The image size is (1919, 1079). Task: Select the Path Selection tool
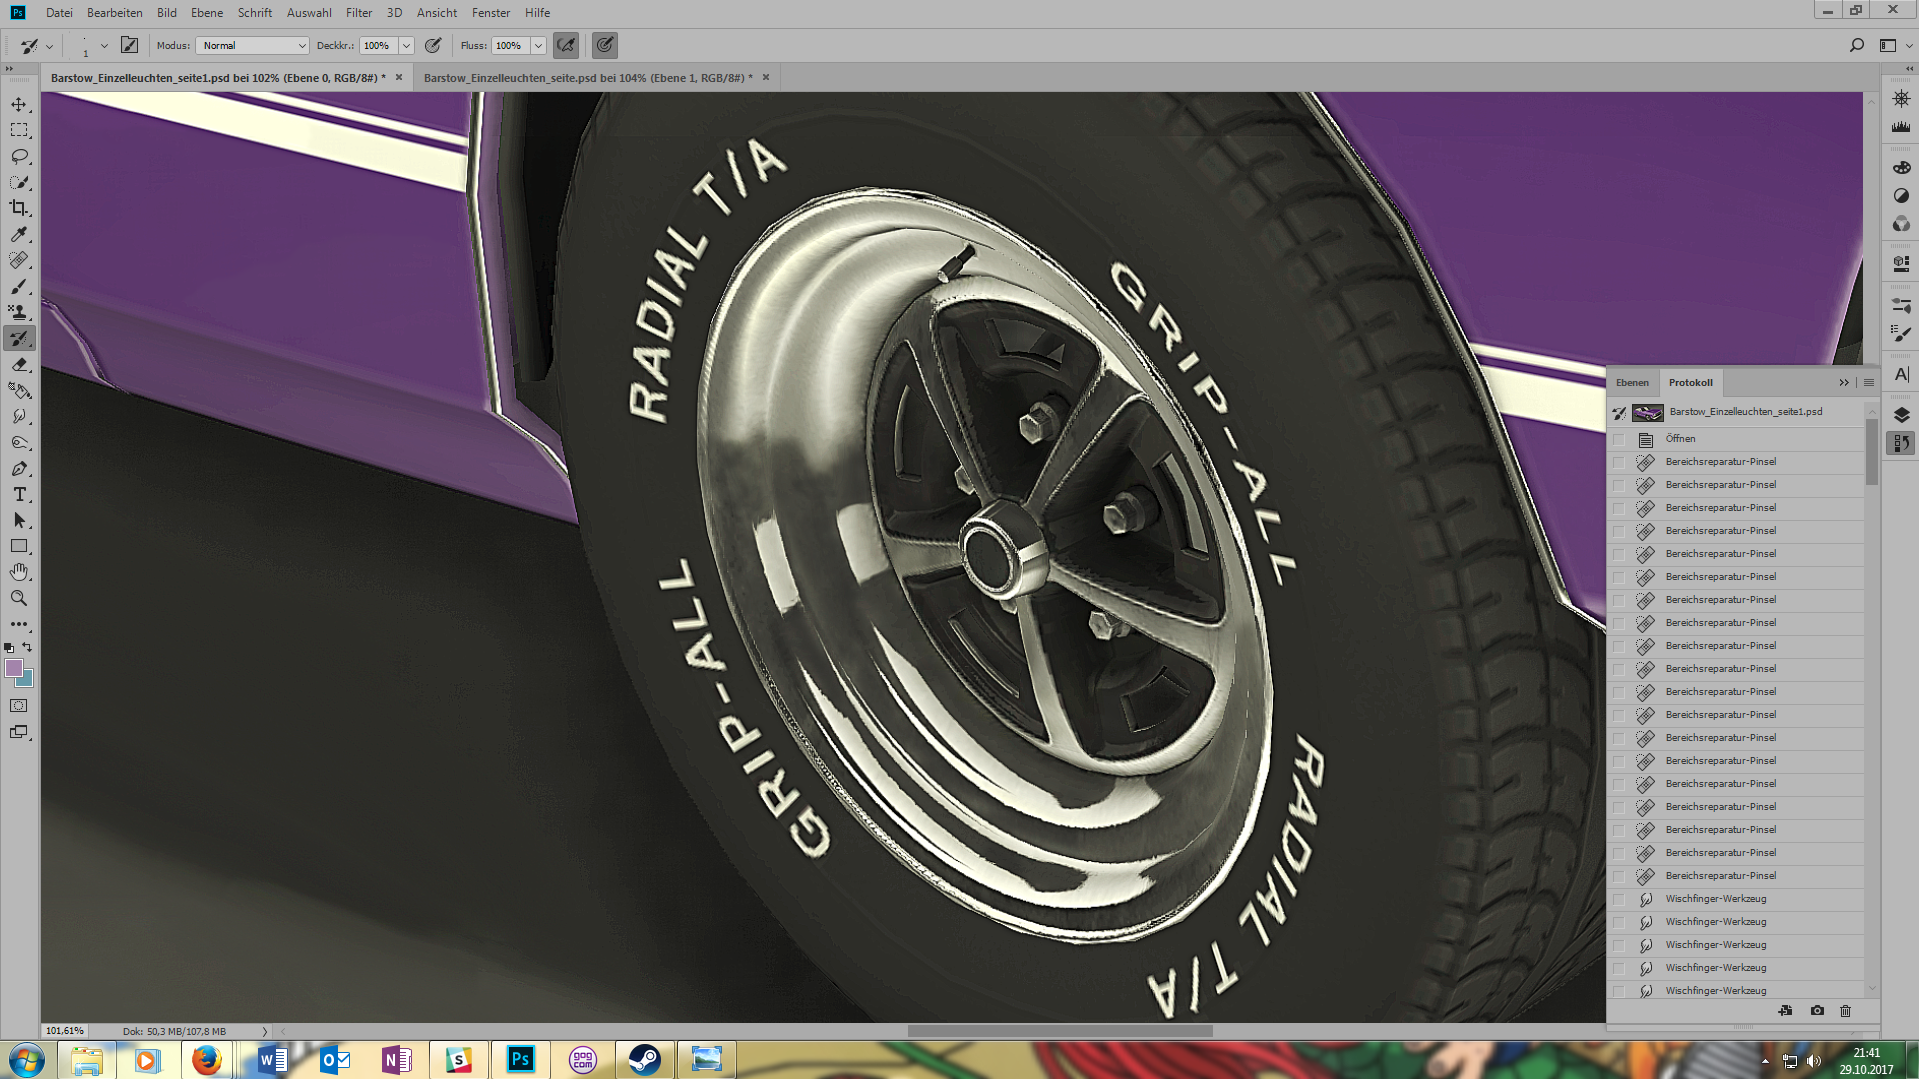click(x=19, y=520)
